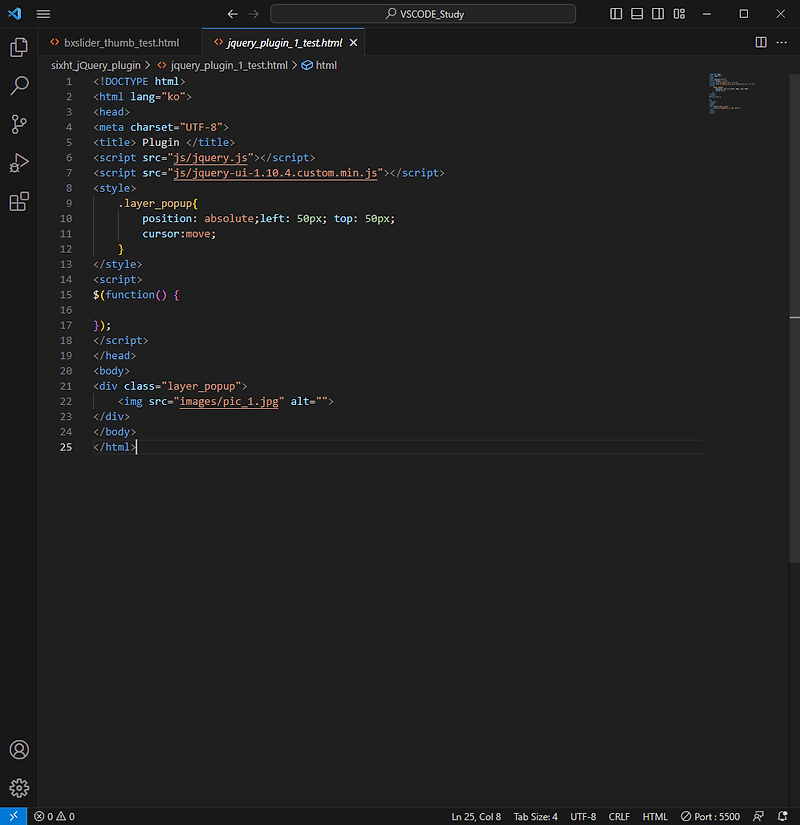This screenshot has width=800, height=825.
Task: Open the Search view
Action: pyautogui.click(x=19, y=85)
